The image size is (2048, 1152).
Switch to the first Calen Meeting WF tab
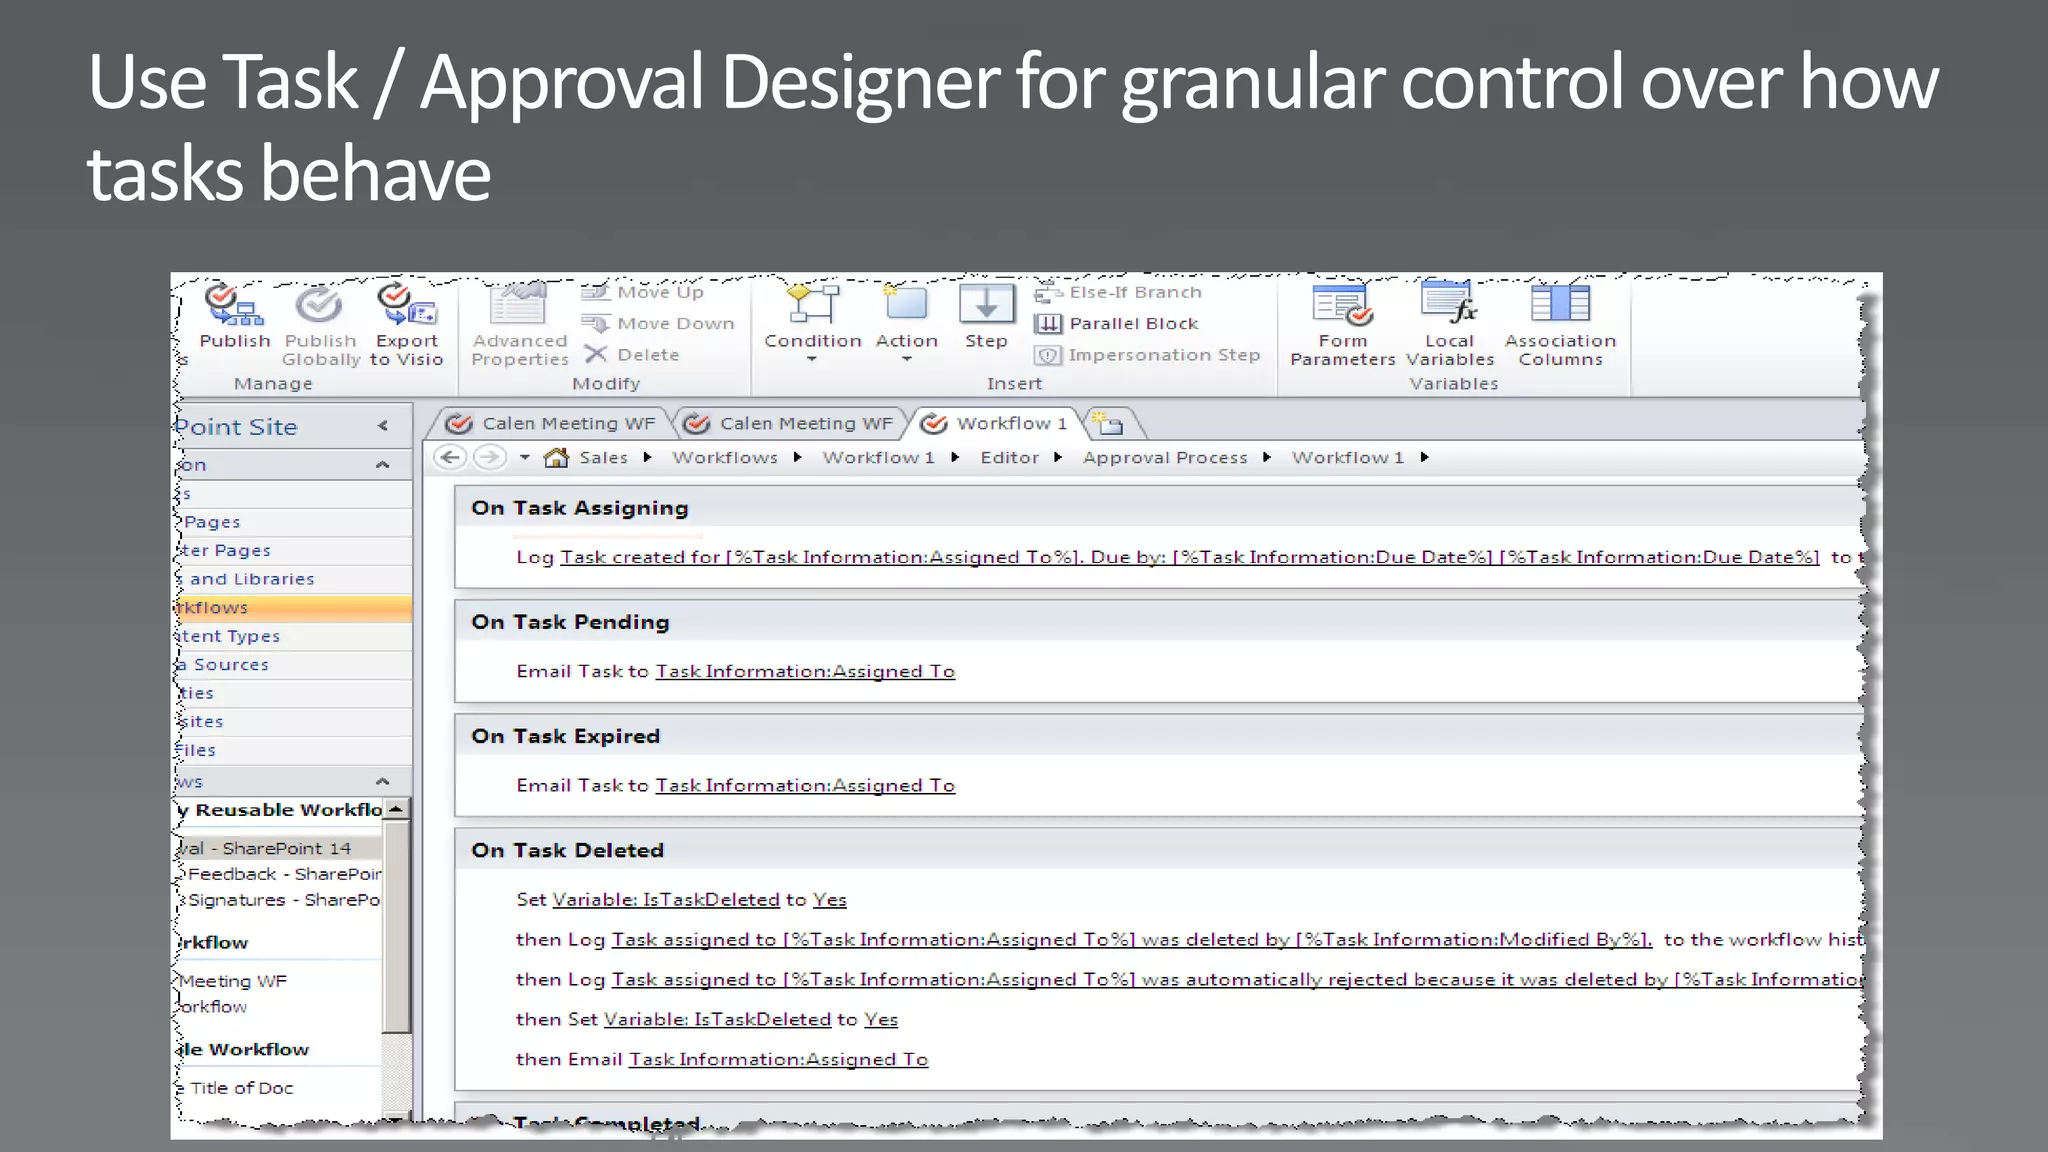(558, 424)
